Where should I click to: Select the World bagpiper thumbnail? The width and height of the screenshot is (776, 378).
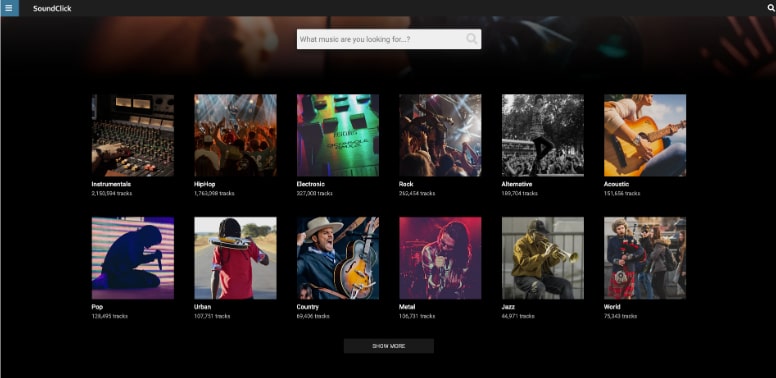point(645,258)
